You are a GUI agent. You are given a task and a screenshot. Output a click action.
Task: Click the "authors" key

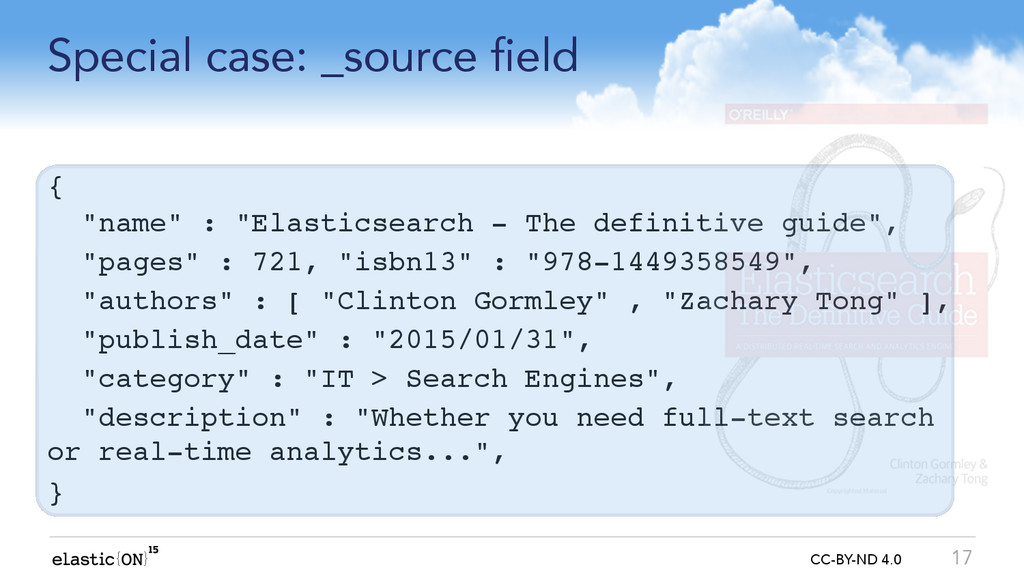click(157, 301)
